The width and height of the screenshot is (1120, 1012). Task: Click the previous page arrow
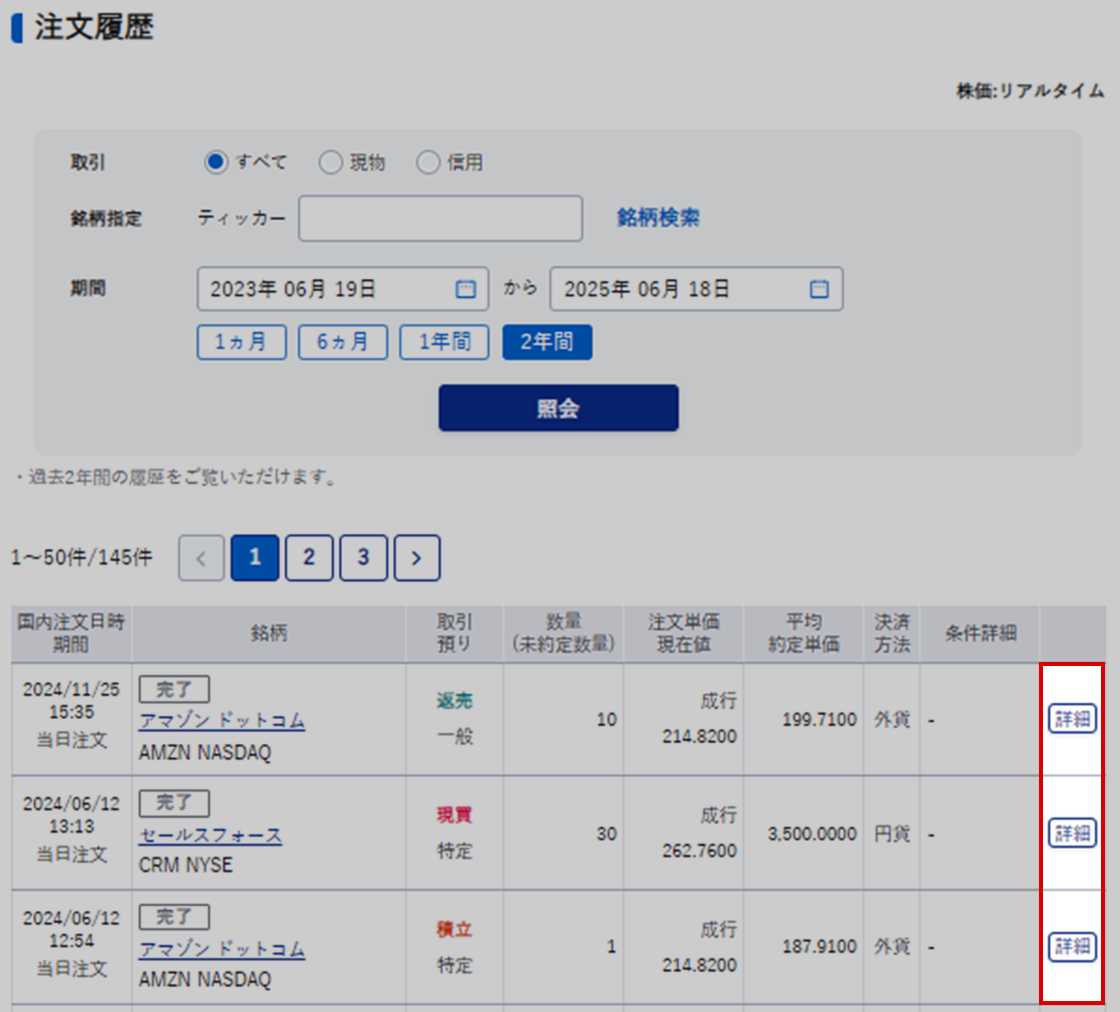pyautogui.click(x=202, y=559)
